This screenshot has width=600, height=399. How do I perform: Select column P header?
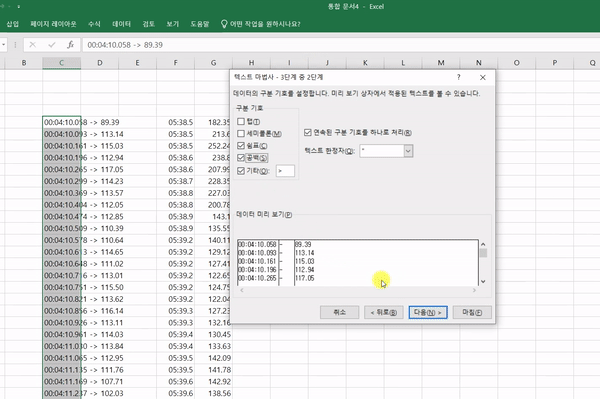coord(554,63)
